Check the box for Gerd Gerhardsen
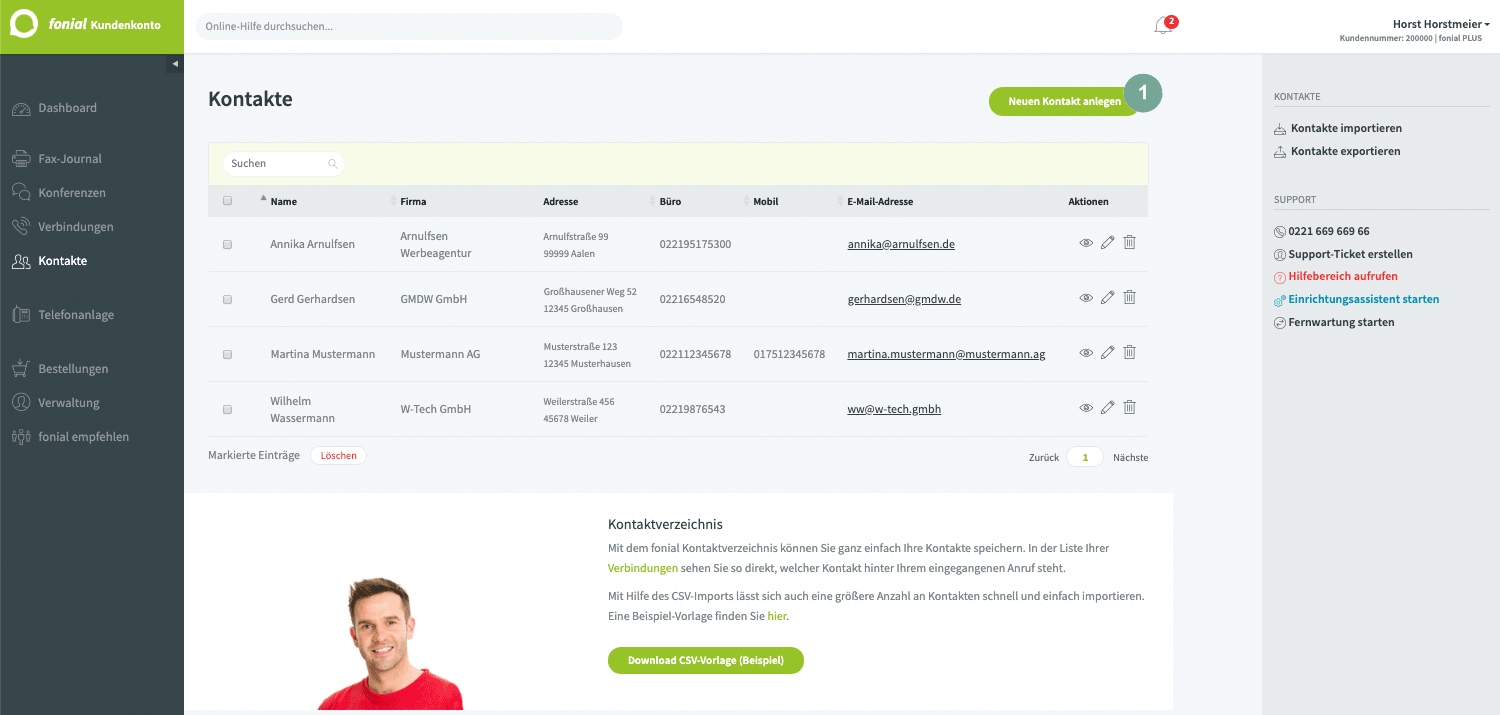Screen dimensions: 1500x715 click(227, 299)
